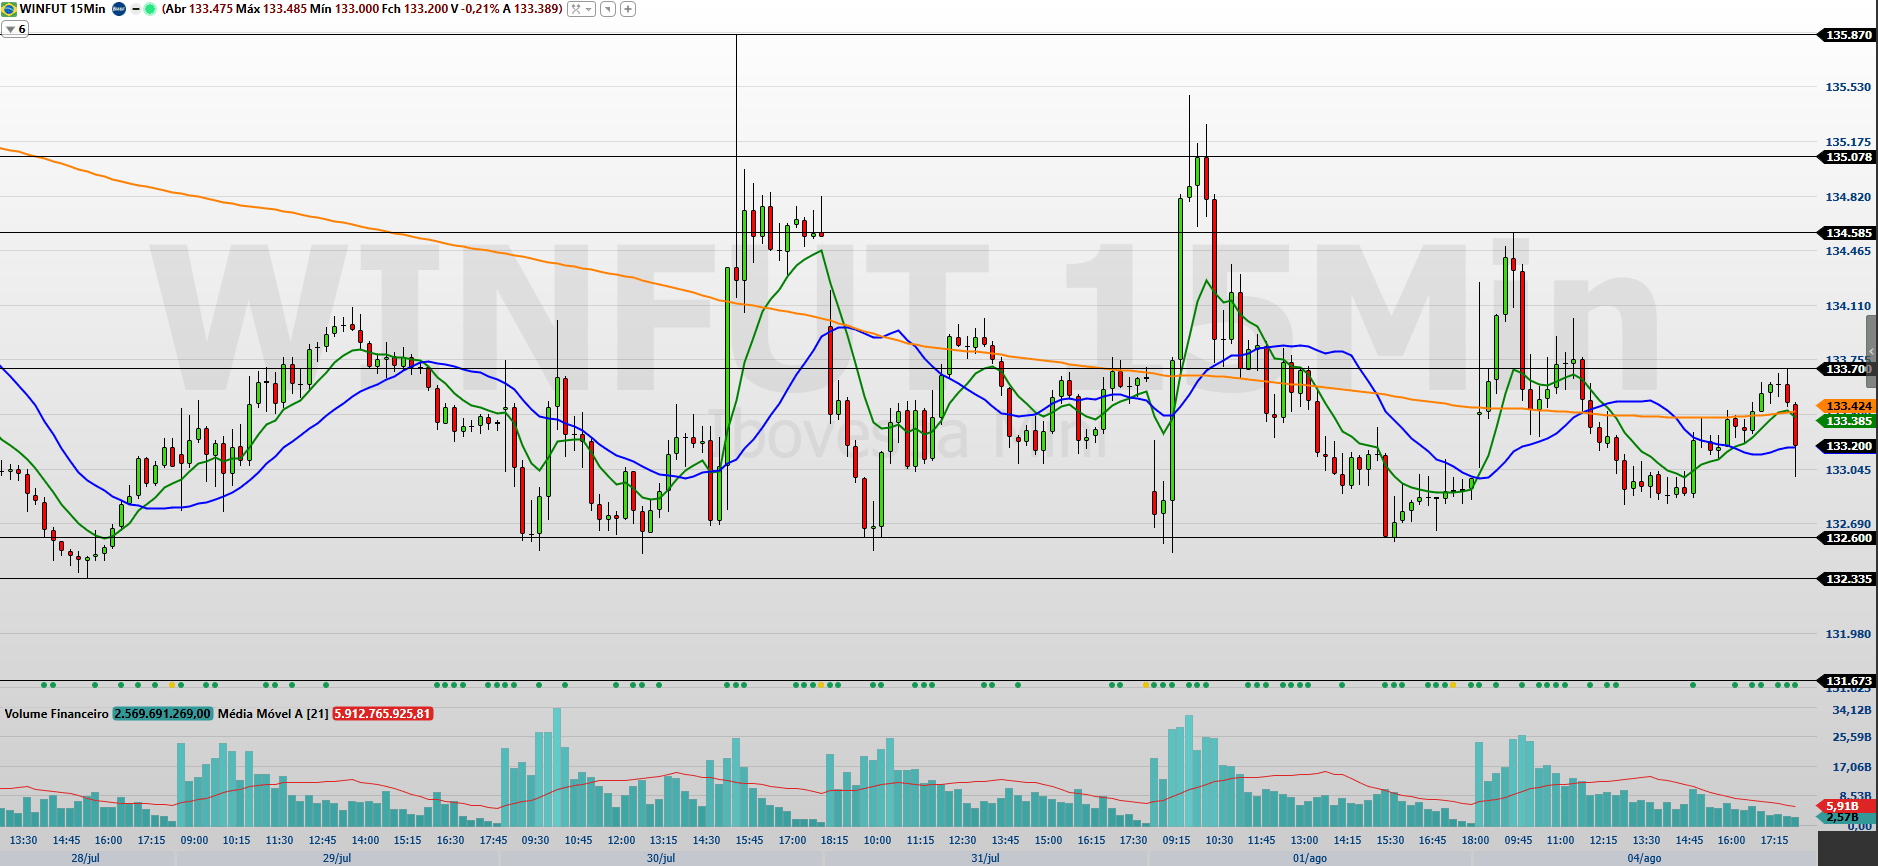This screenshot has width=1878, height=866.
Task: Click the Volume Financeiro indicator label
Action: 57,714
